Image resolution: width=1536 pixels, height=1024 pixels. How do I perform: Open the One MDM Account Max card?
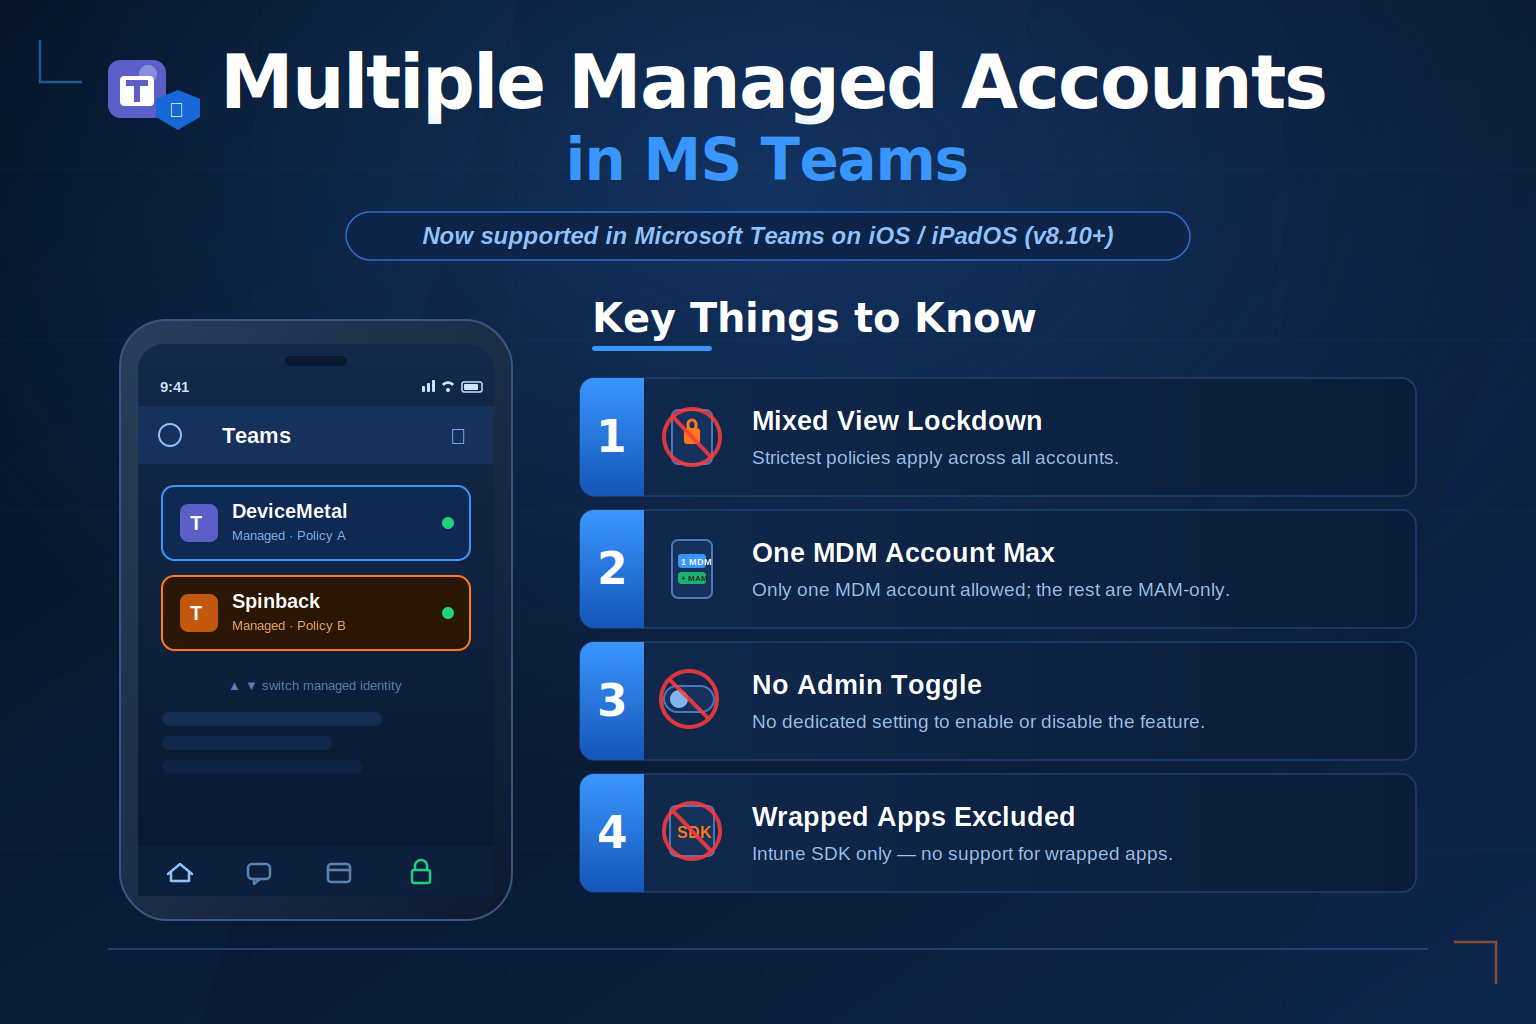998,569
